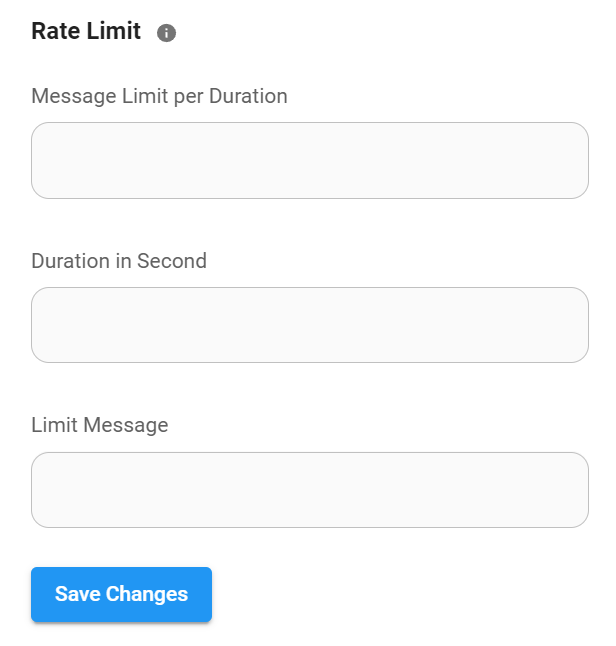Click inside the Limit Message text field
Image resolution: width=616 pixels, height=646 pixels.
coord(309,490)
